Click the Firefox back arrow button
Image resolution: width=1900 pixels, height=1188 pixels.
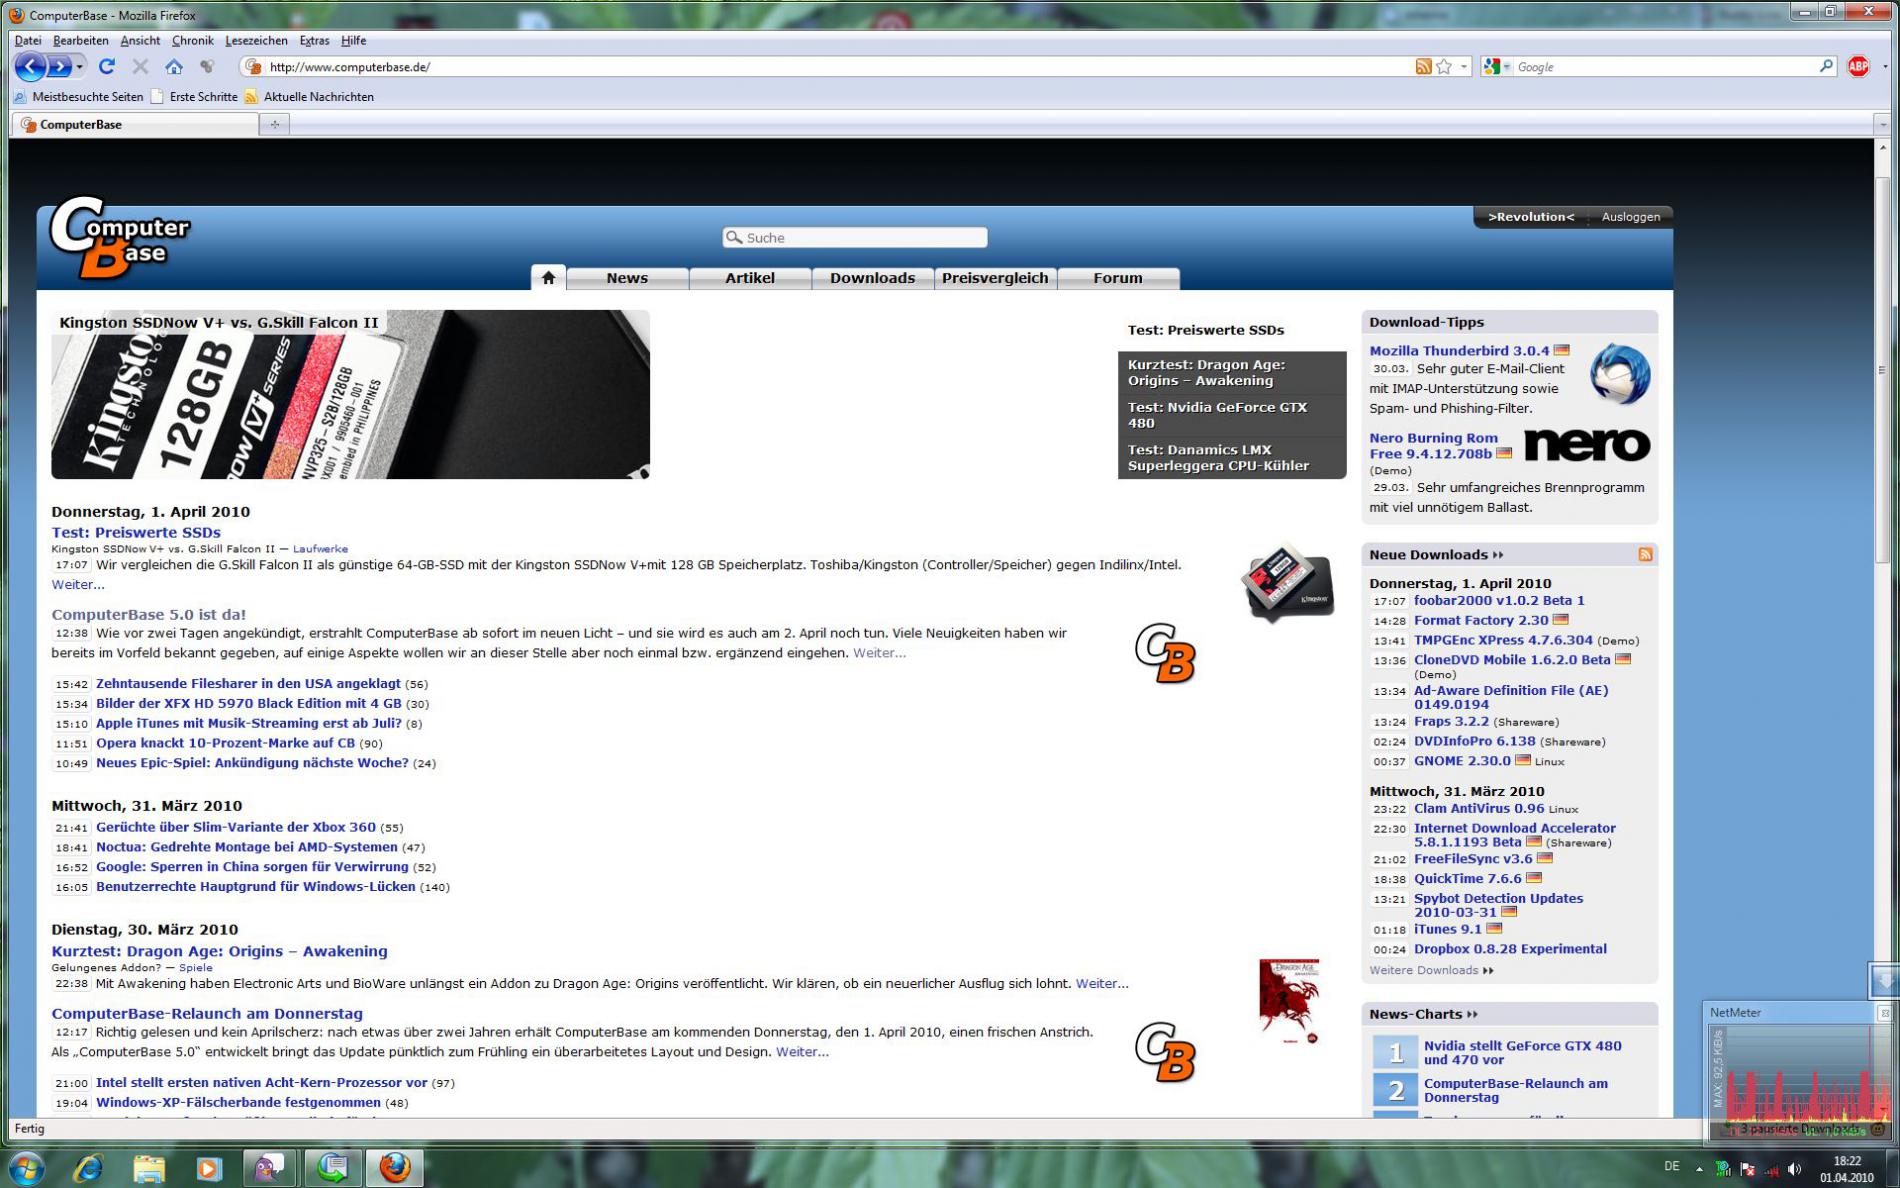coord(30,67)
